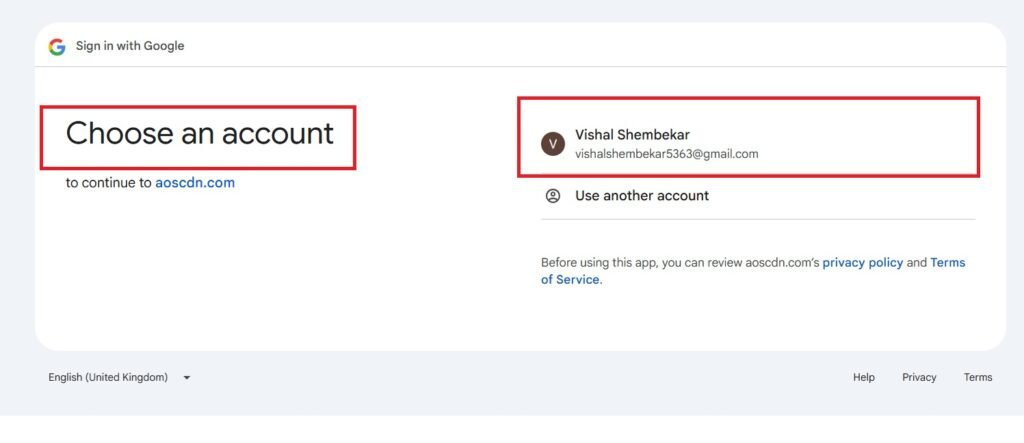Click the Choose an account heading

(x=199, y=134)
